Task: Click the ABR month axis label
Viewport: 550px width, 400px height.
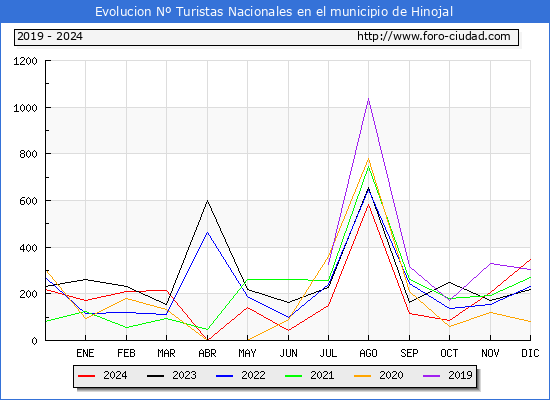Action: pos(207,353)
